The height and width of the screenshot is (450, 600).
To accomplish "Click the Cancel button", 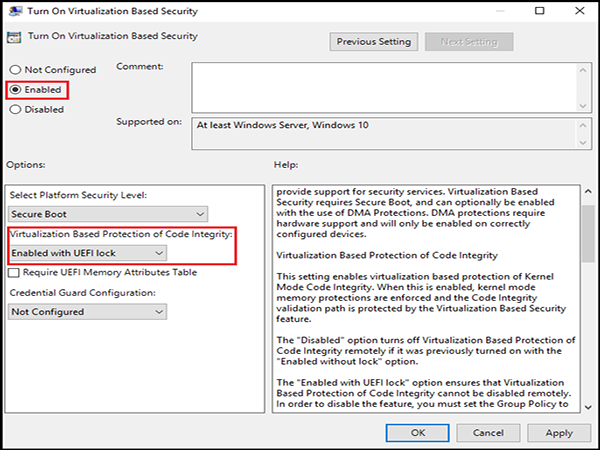I will [x=488, y=433].
